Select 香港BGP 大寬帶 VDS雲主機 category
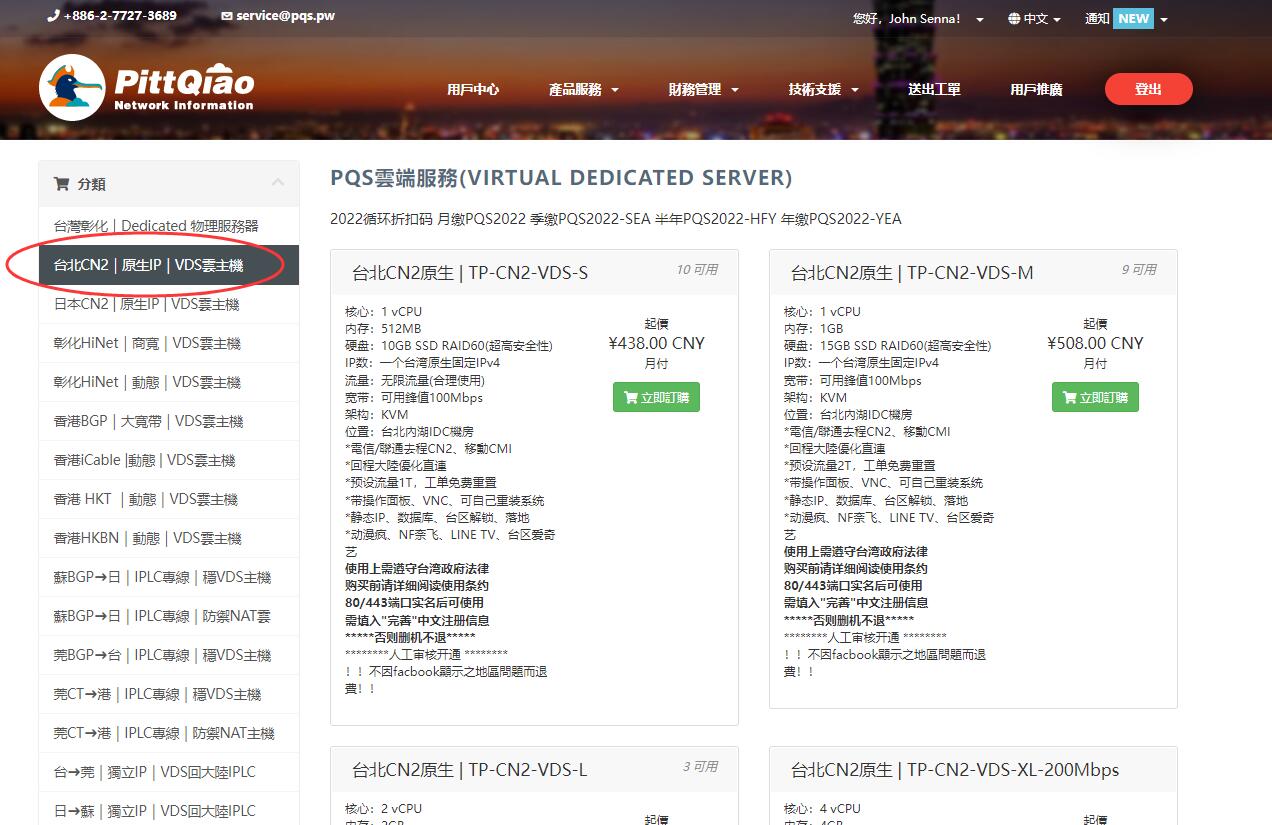Screen dimensions: 1272x825 click(x=169, y=421)
